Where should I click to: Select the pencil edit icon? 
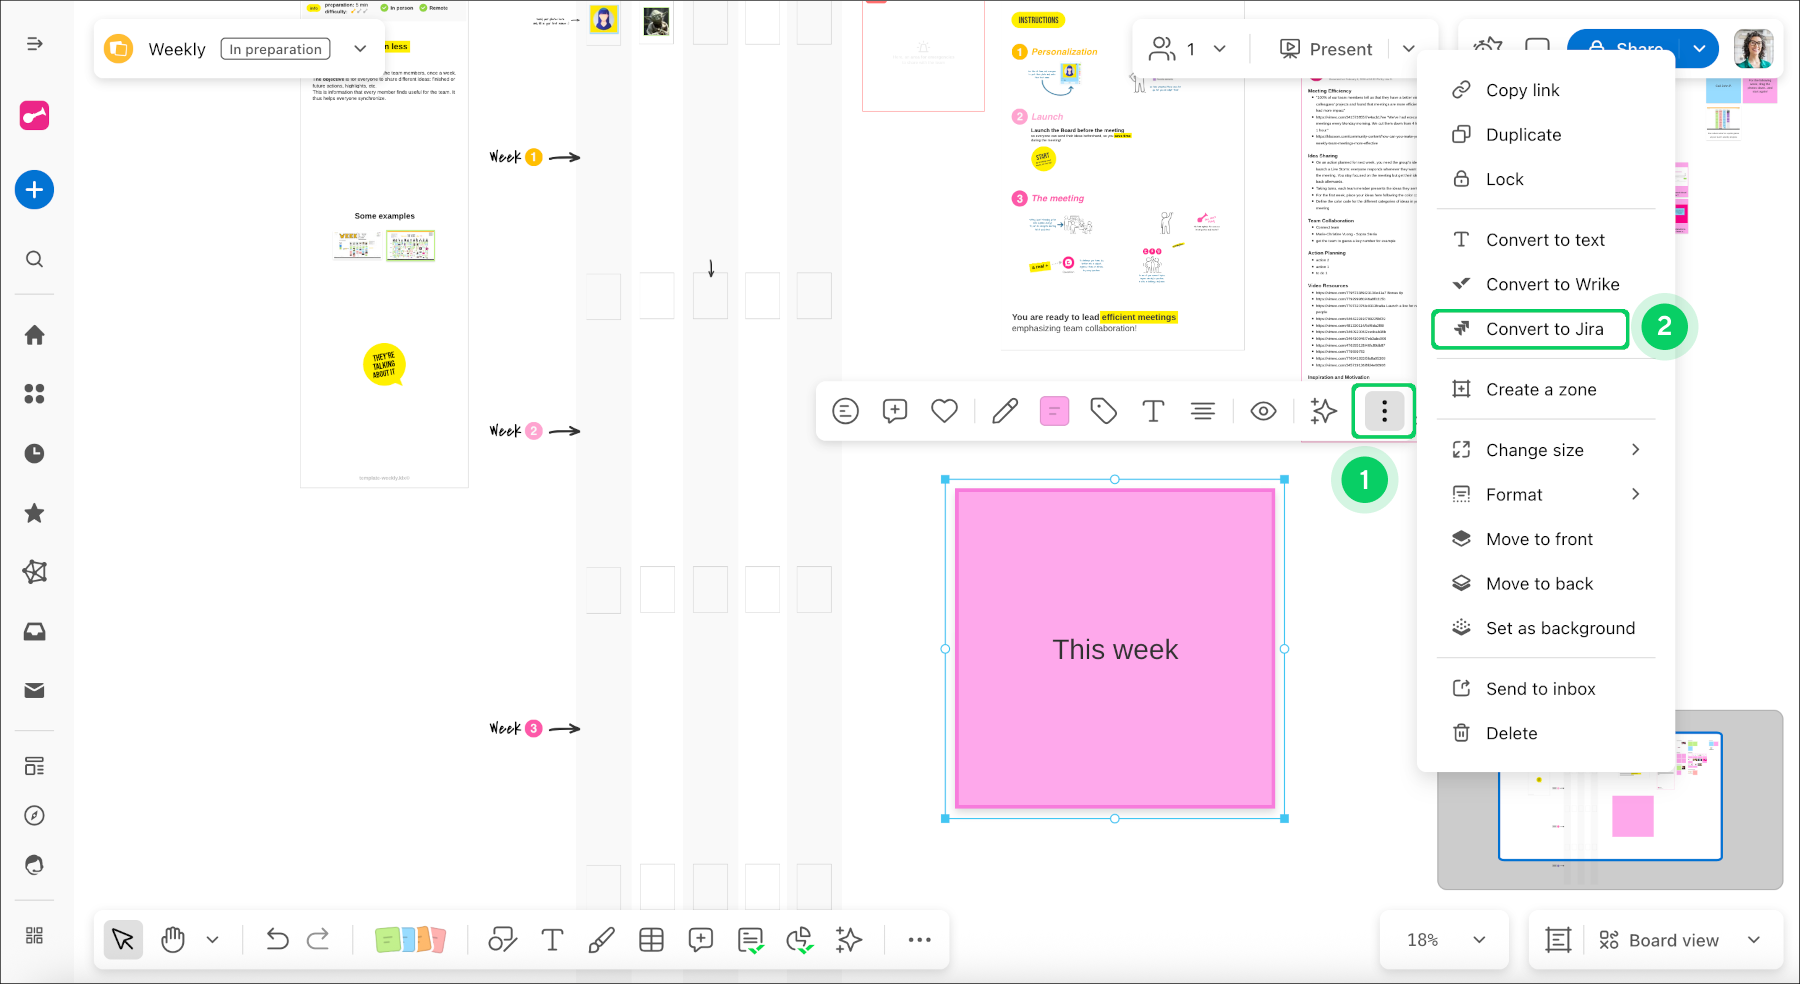coord(1005,411)
